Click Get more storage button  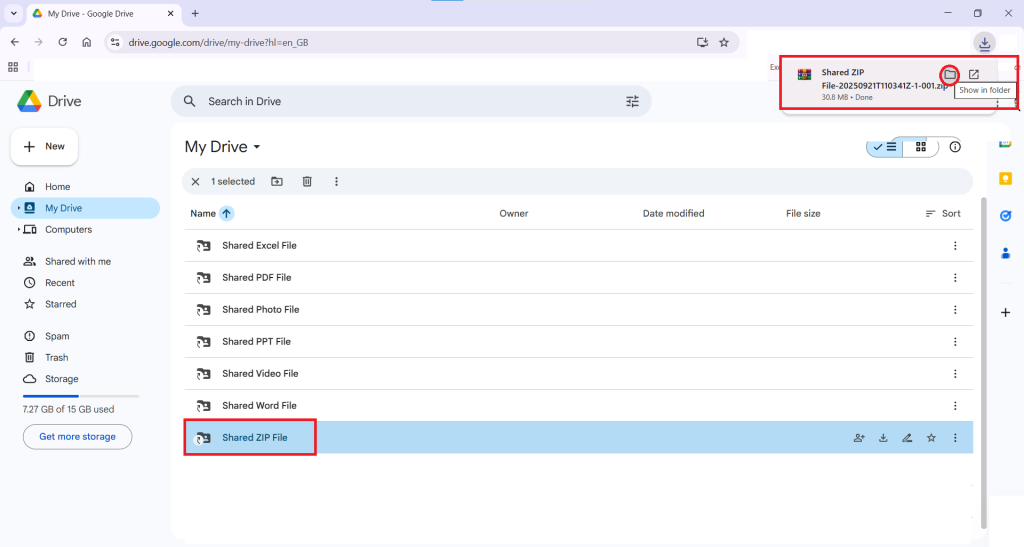[x=77, y=437]
